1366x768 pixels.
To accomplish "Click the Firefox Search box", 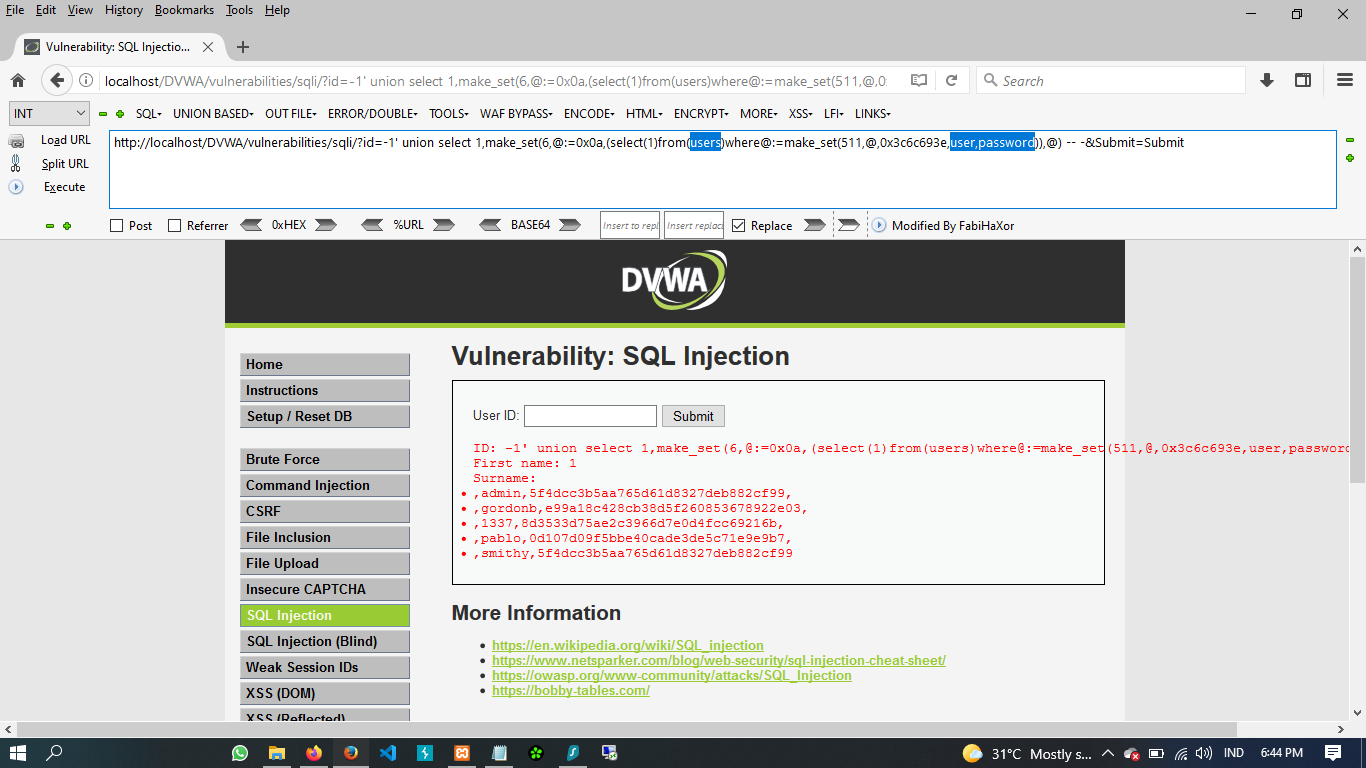I will tap(1110, 81).
